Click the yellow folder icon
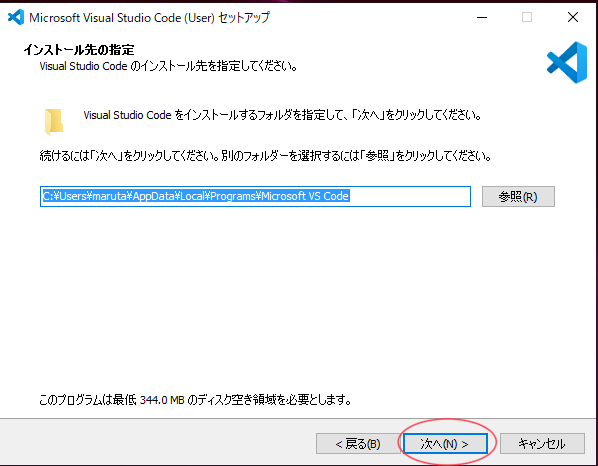Viewport: 598px width, 466px height. click(x=54, y=122)
